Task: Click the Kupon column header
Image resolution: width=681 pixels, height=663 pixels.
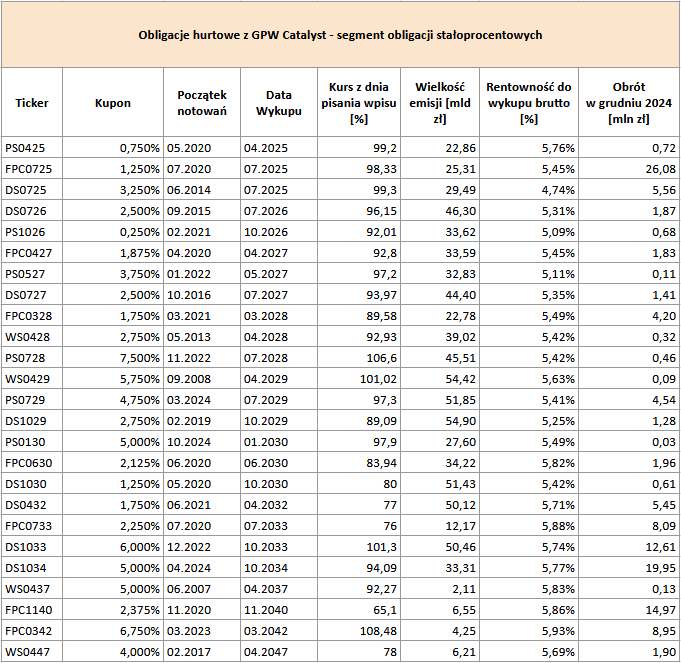Action: coord(113,103)
